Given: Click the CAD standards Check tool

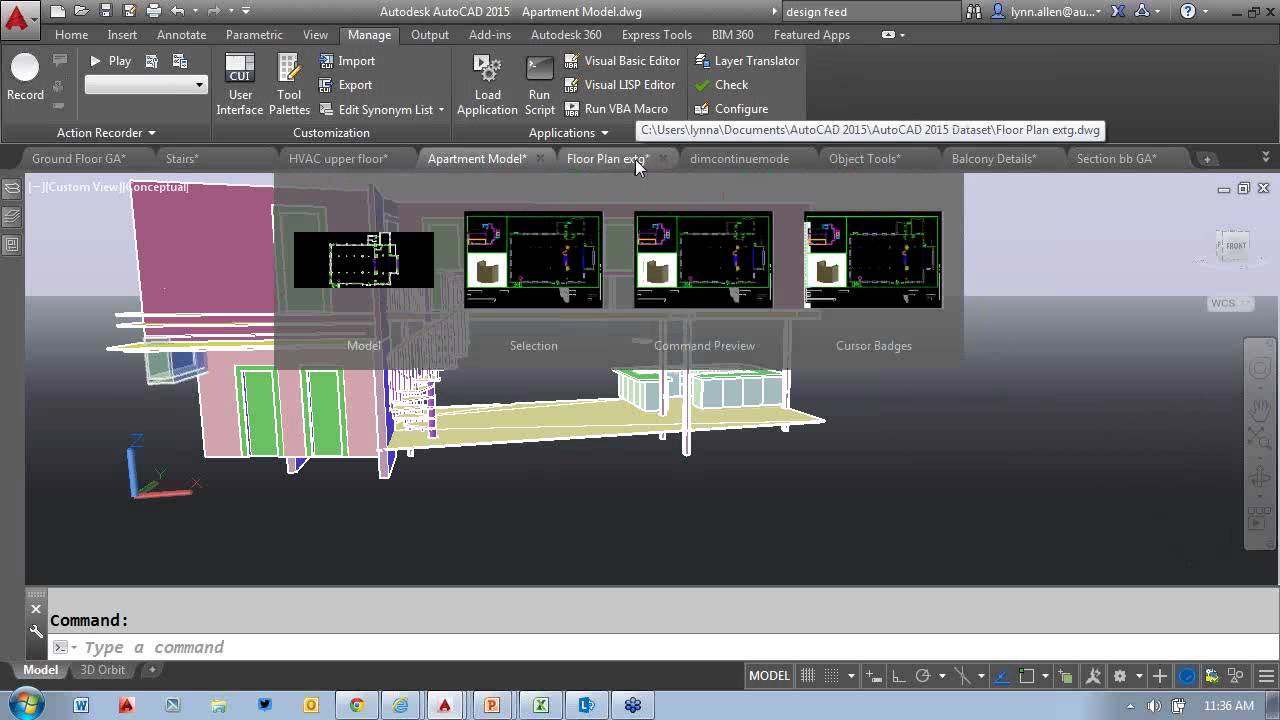Looking at the screenshot, I should [721, 85].
